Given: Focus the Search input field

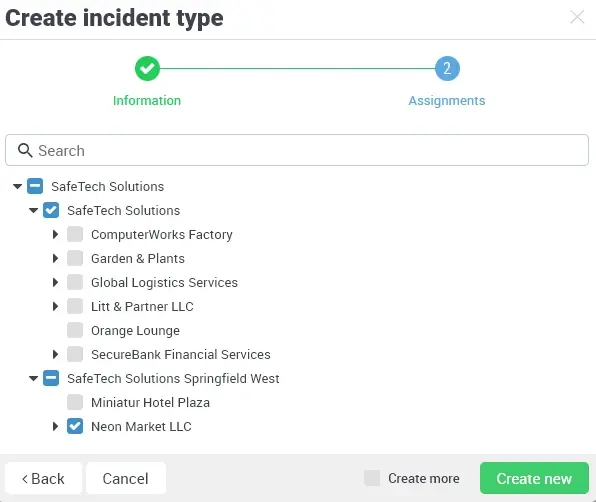Looking at the screenshot, I should [x=297, y=150].
